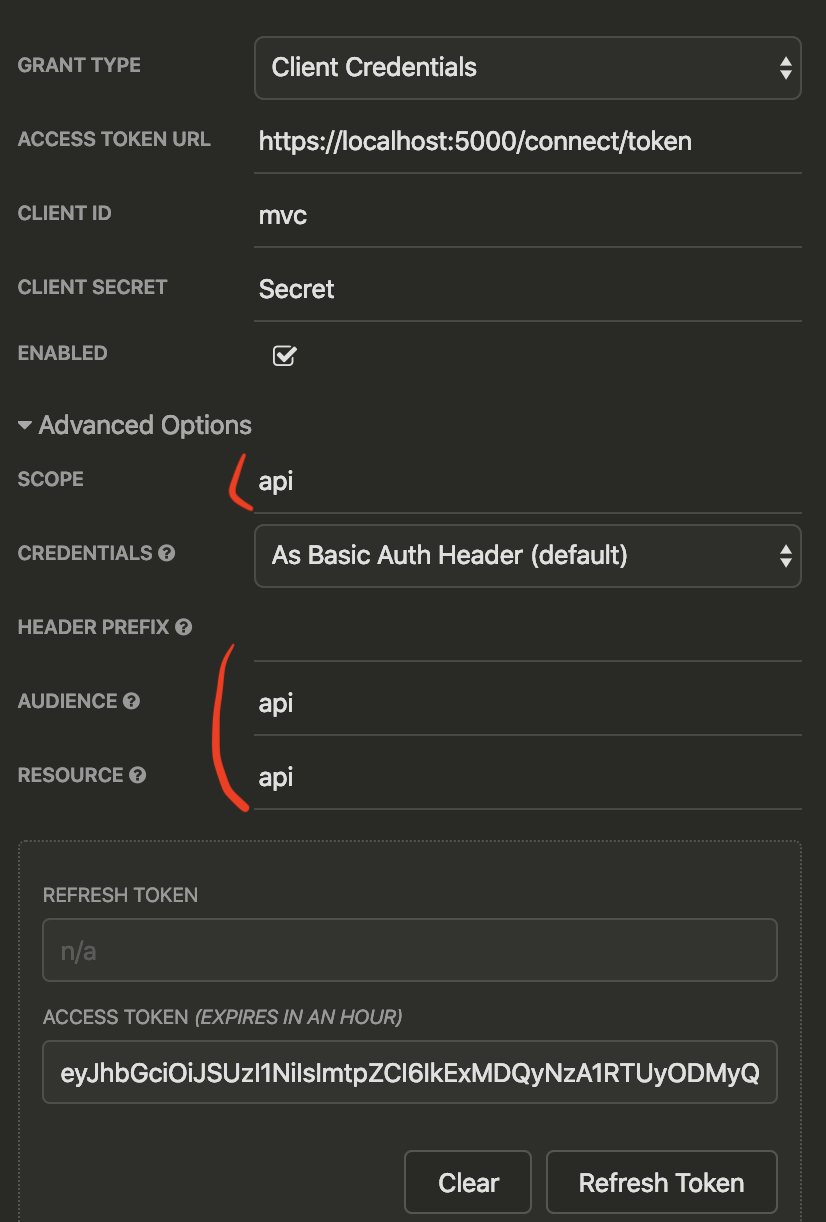Image resolution: width=826 pixels, height=1222 pixels.
Task: Click the help icon next to Credentials
Action: click(x=167, y=553)
